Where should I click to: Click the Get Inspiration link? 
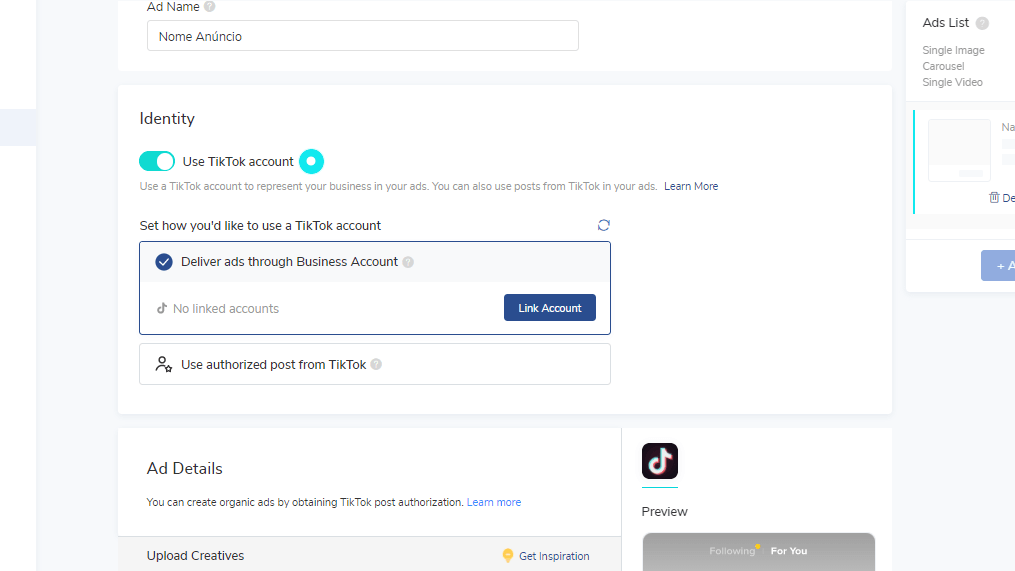pos(554,556)
